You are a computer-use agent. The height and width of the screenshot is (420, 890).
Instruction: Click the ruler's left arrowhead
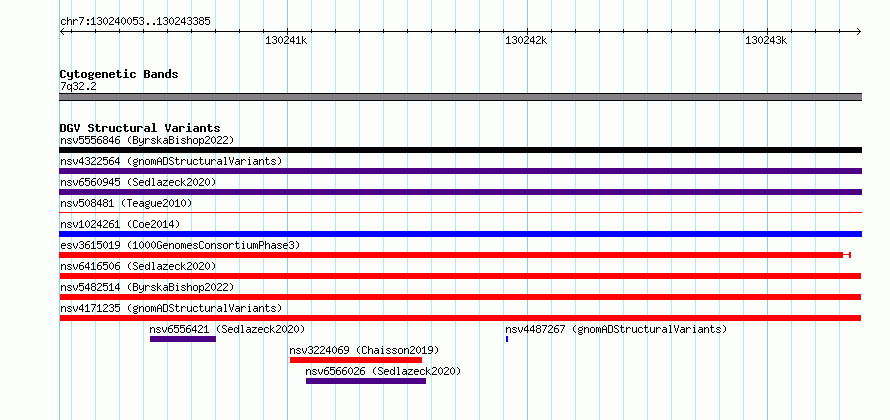62,32
